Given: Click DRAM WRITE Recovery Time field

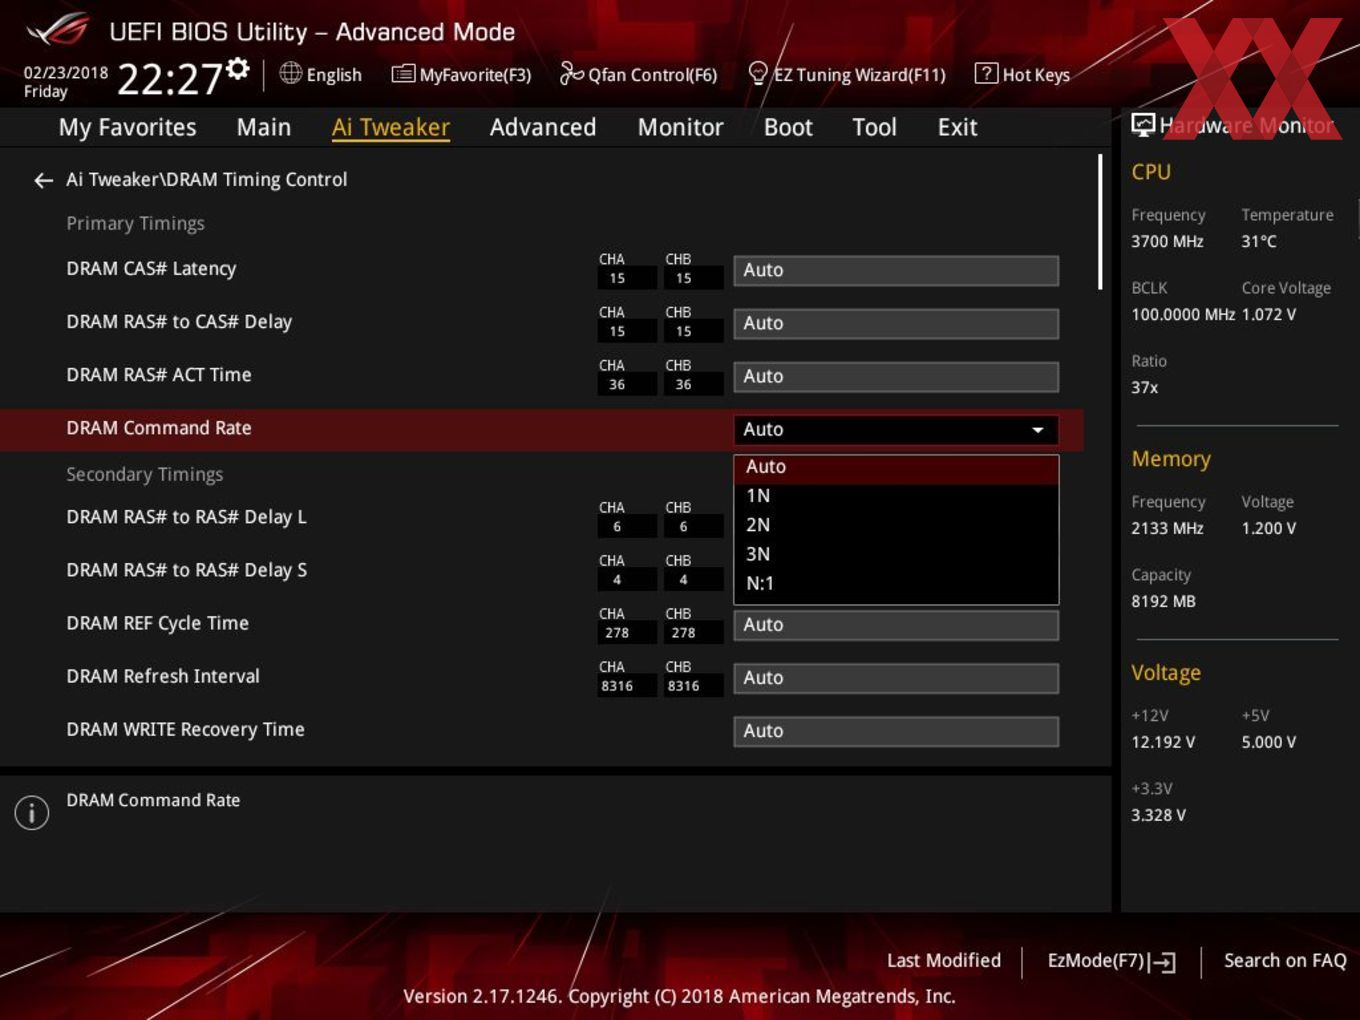Looking at the screenshot, I should (x=896, y=731).
